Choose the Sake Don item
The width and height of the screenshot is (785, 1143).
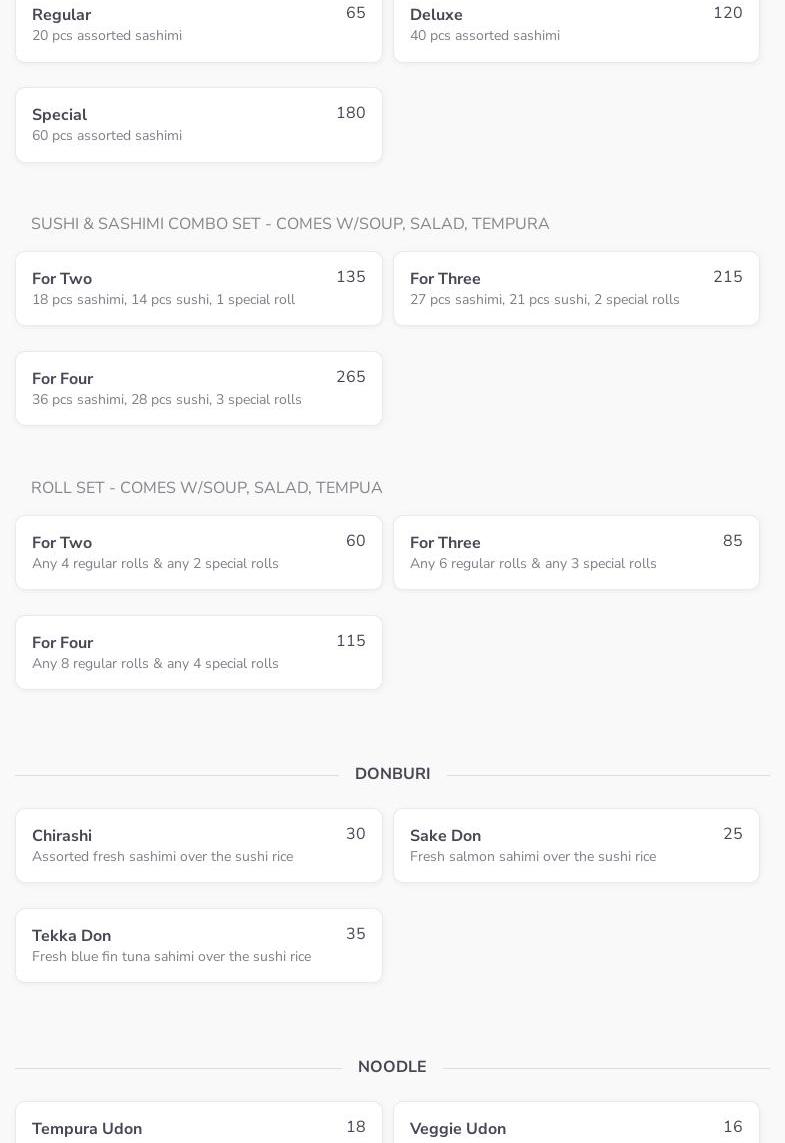[576, 846]
